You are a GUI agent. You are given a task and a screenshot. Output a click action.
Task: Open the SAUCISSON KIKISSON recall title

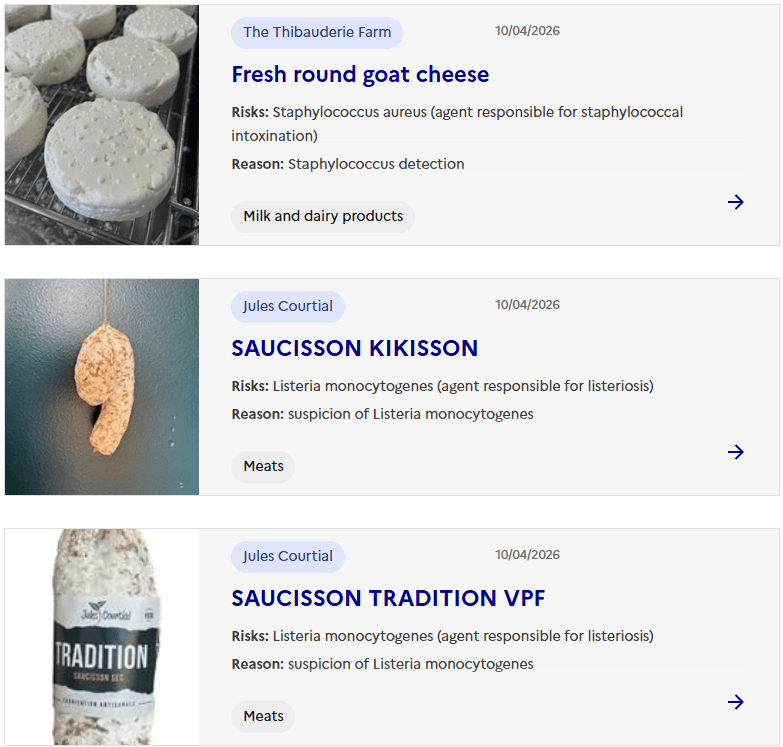pyautogui.click(x=354, y=348)
